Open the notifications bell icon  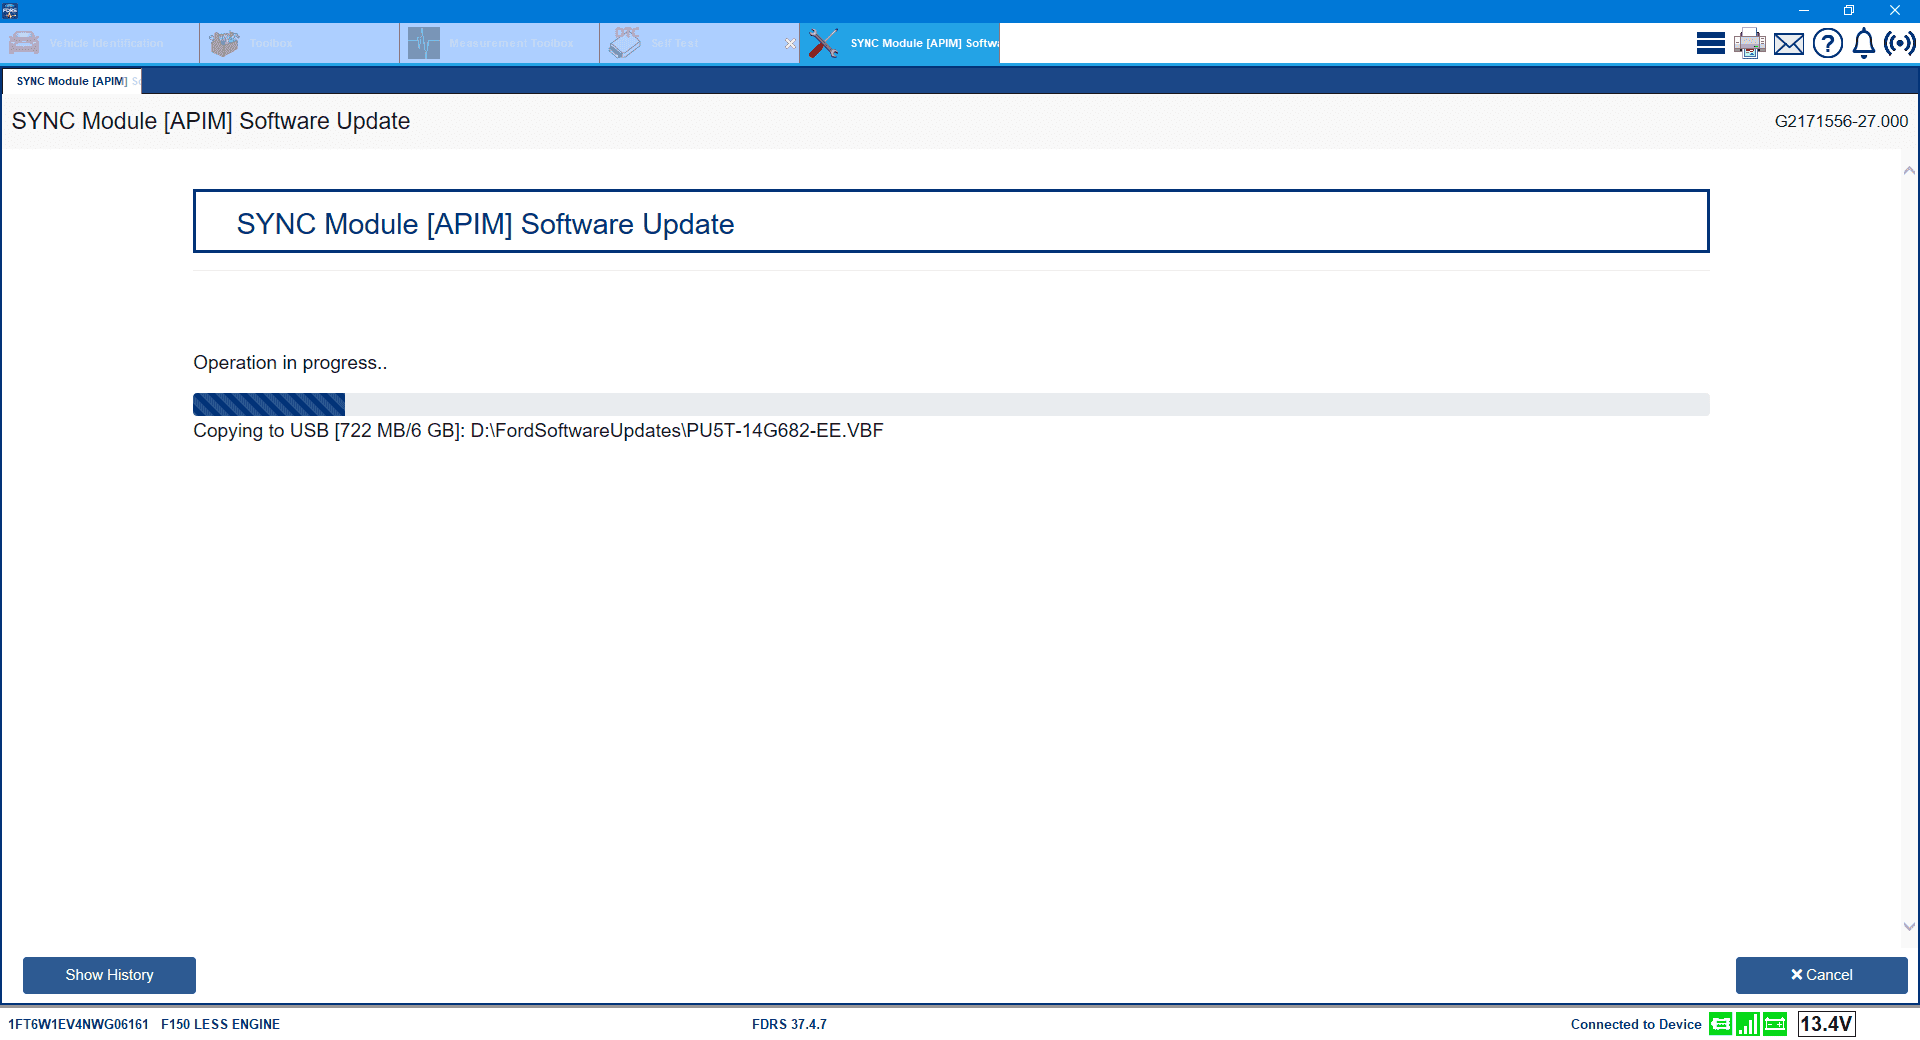pyautogui.click(x=1864, y=44)
